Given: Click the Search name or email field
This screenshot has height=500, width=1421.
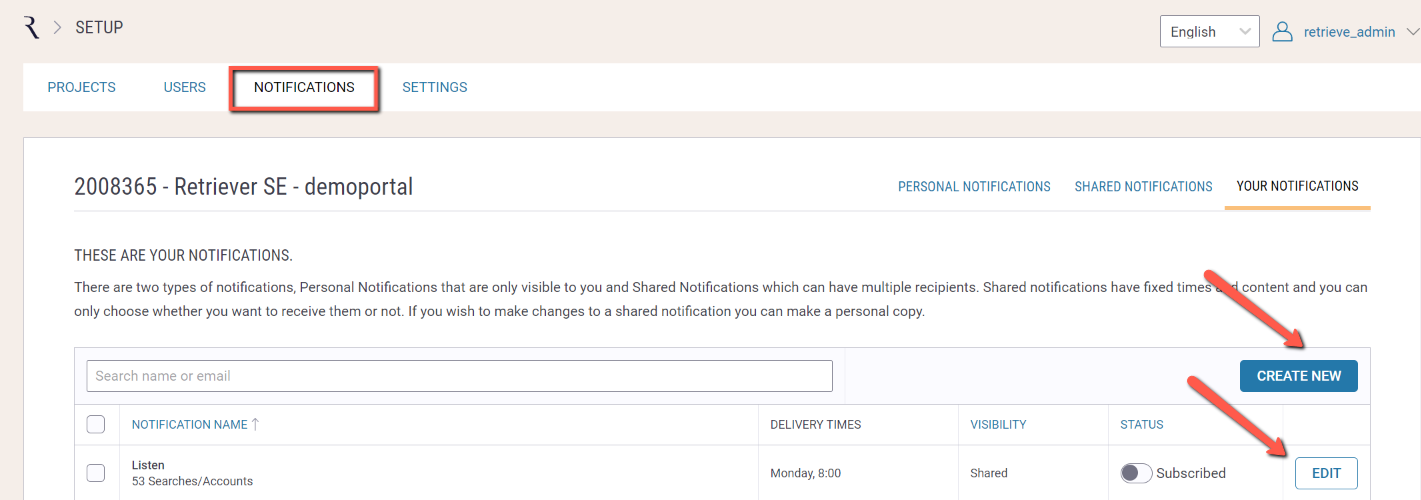Looking at the screenshot, I should (x=459, y=376).
